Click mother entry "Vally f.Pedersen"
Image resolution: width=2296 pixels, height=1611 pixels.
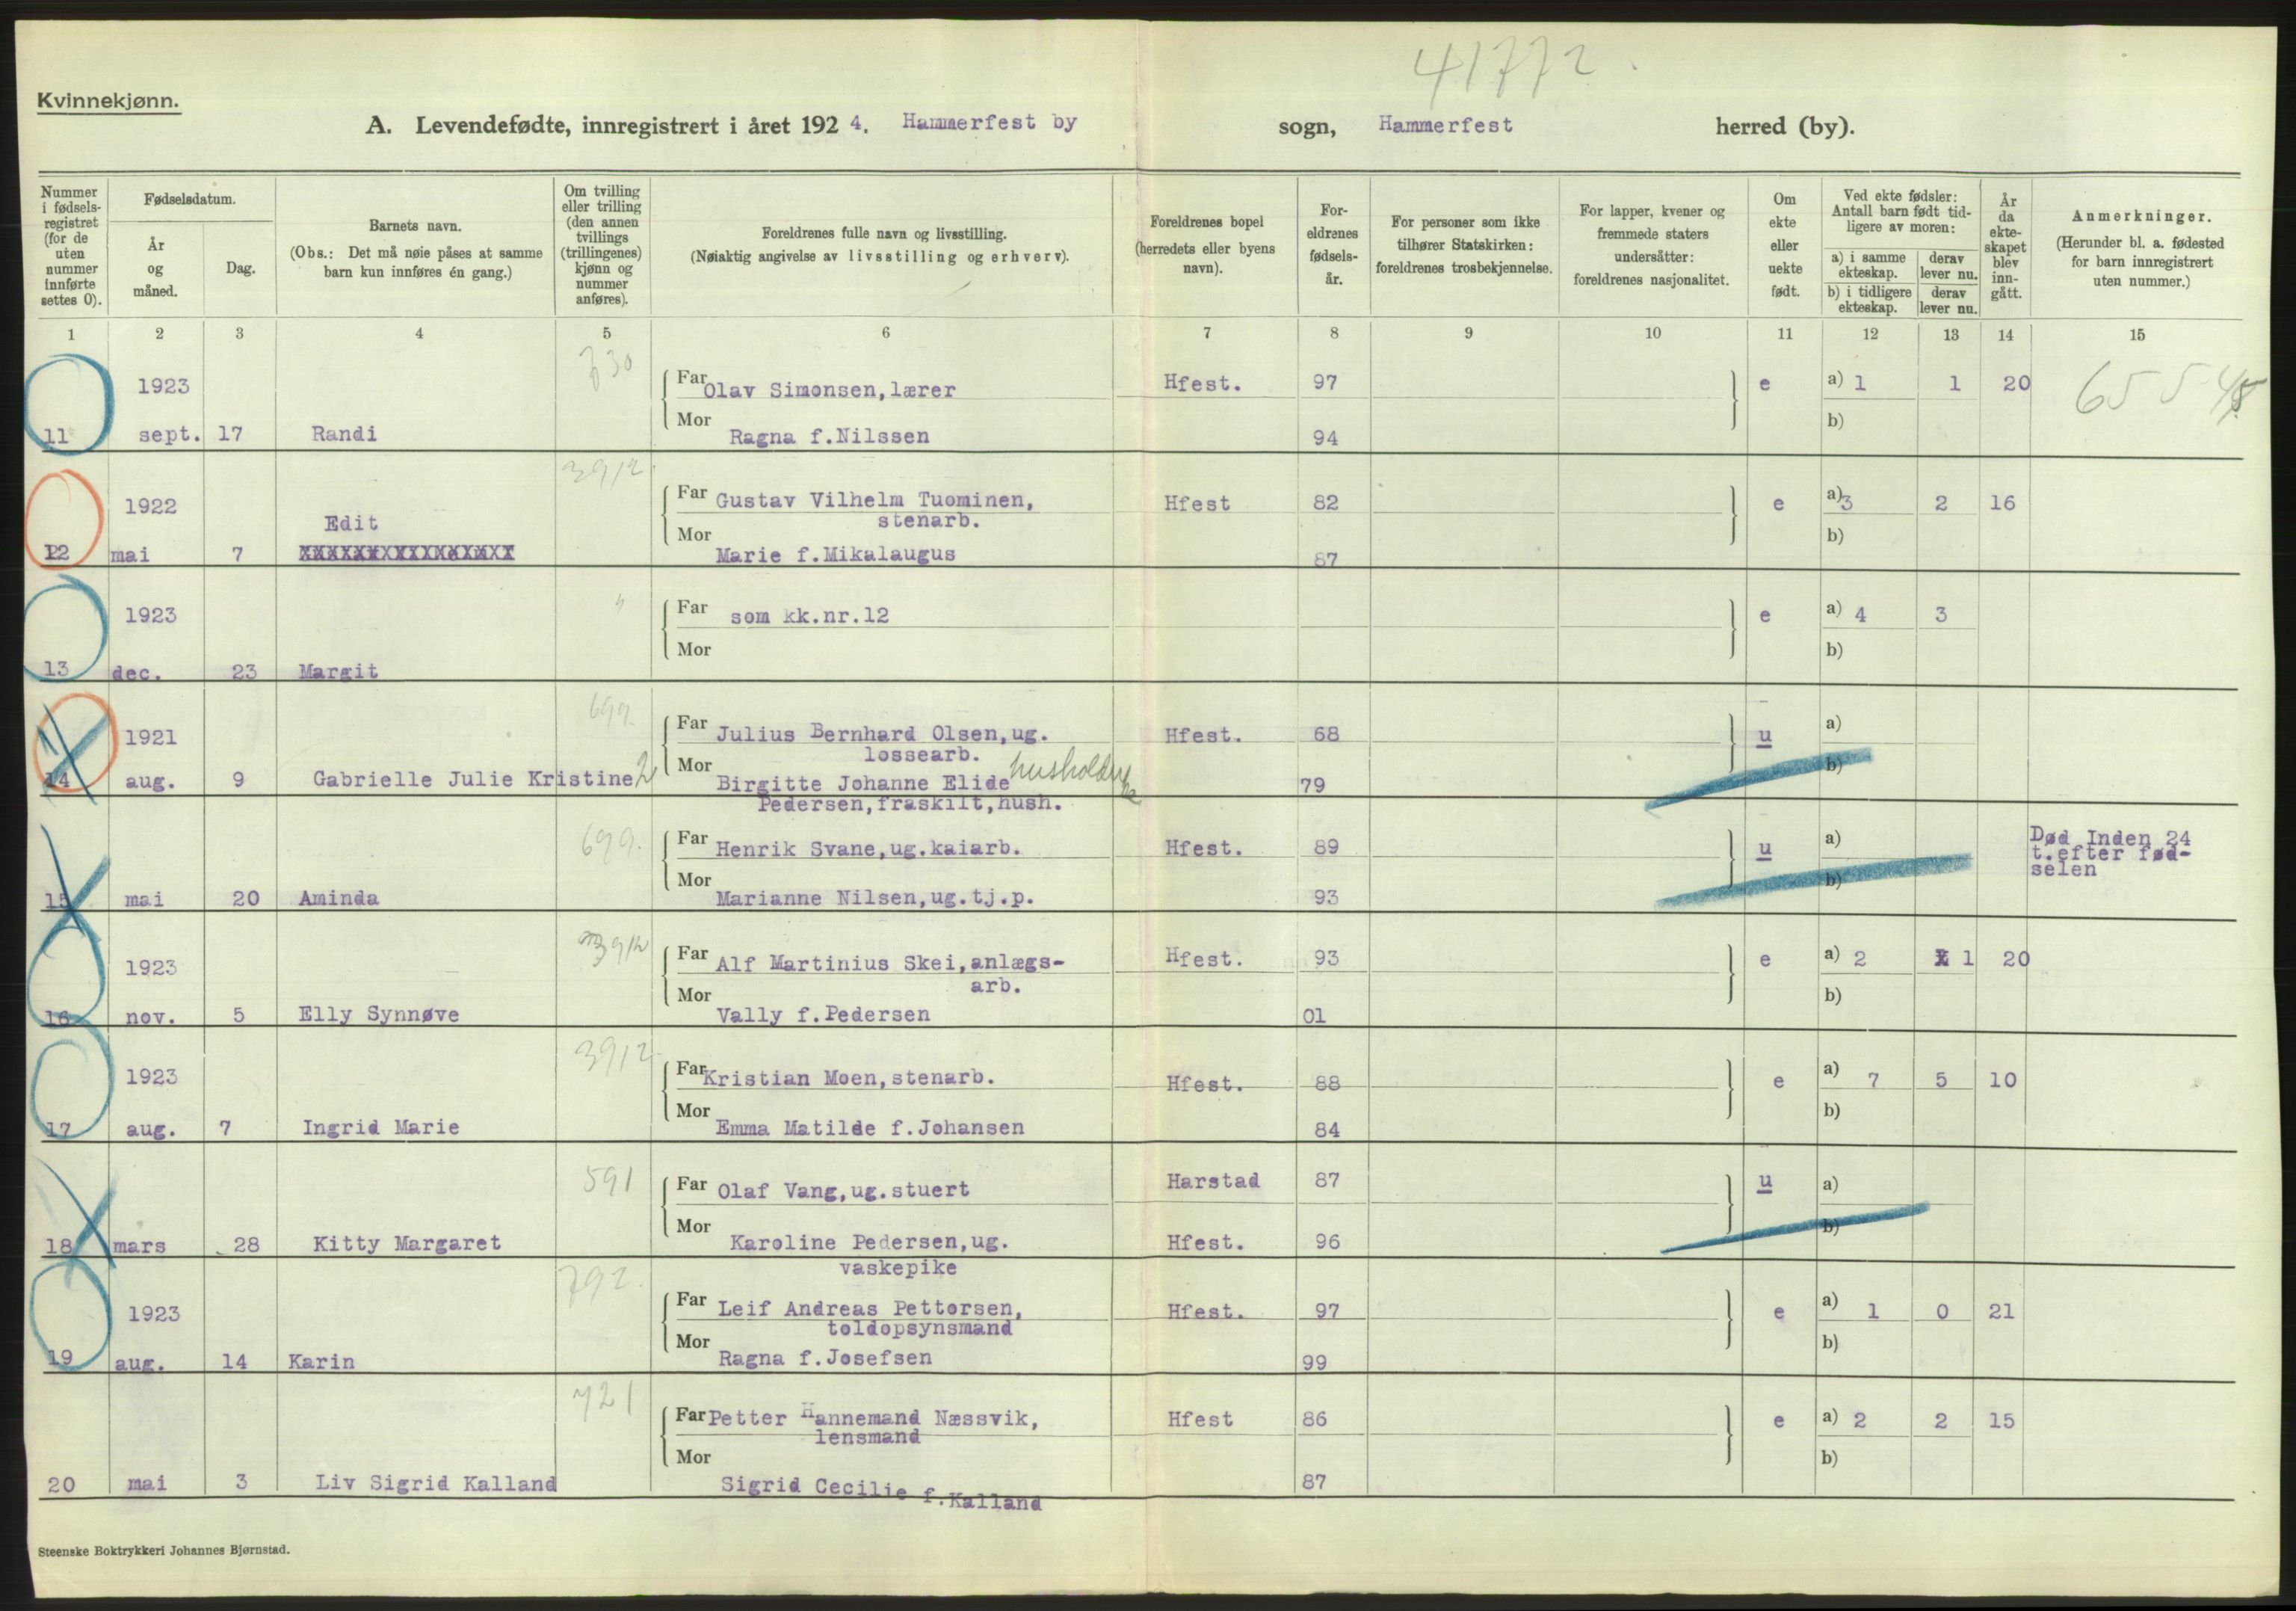pos(823,1015)
